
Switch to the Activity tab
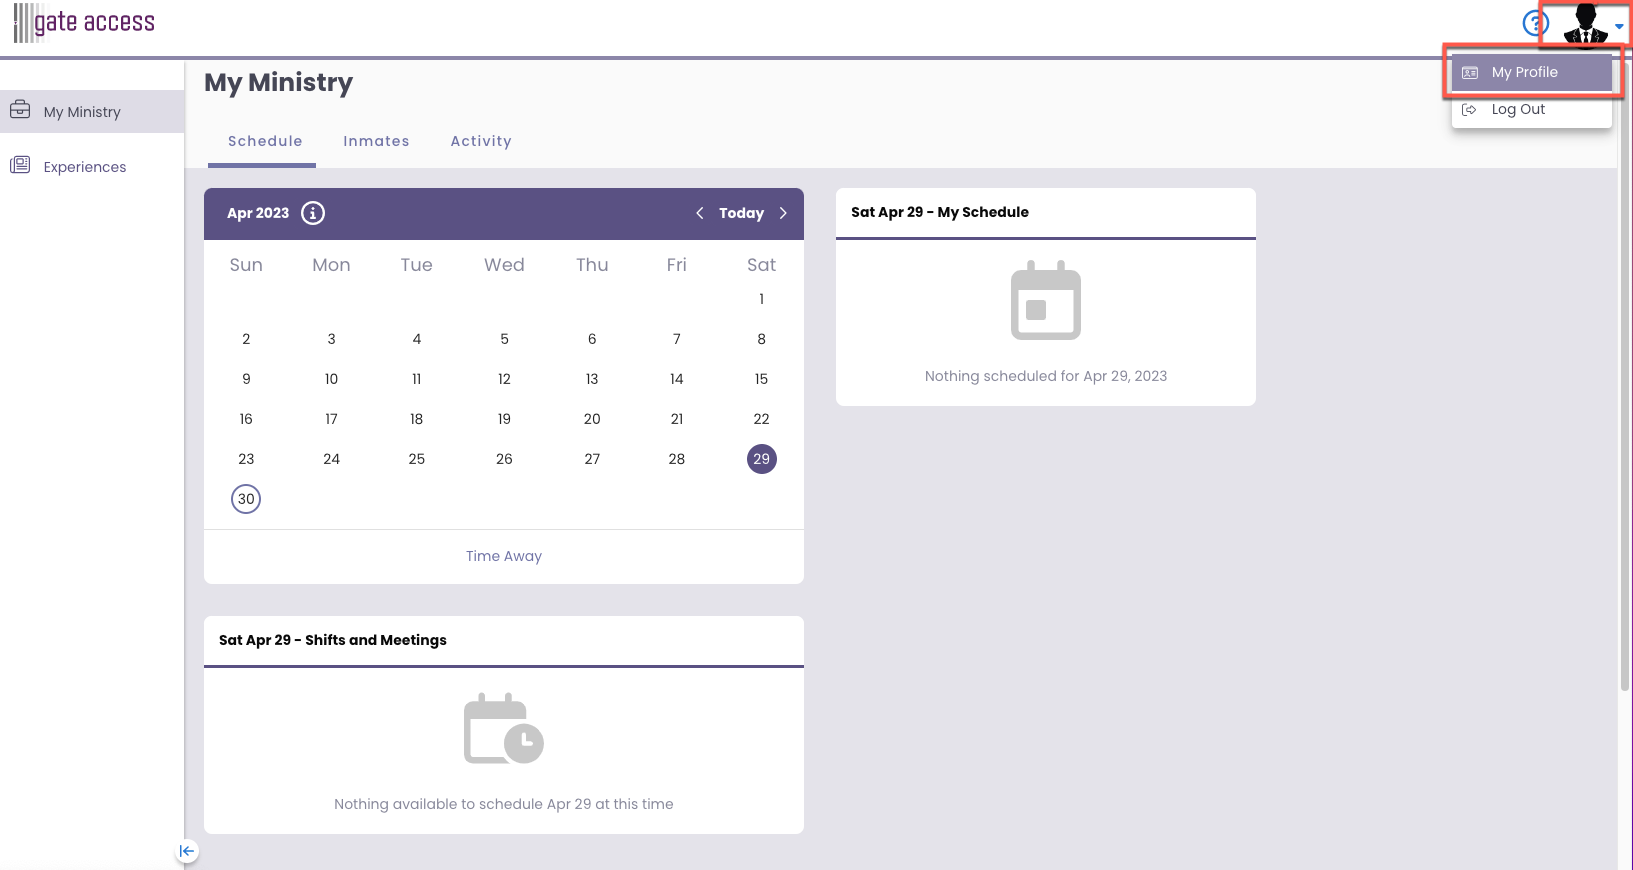point(481,141)
